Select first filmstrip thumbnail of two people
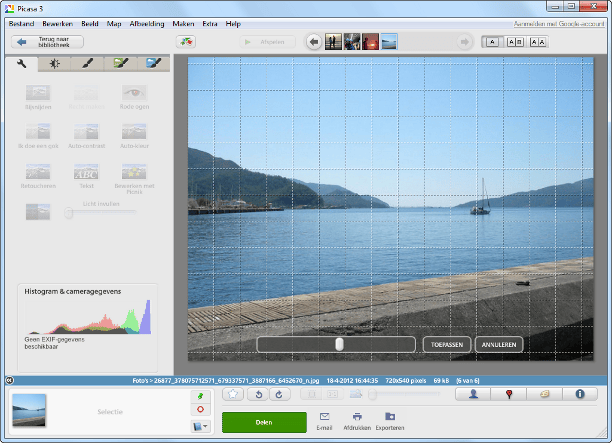 tap(333, 42)
